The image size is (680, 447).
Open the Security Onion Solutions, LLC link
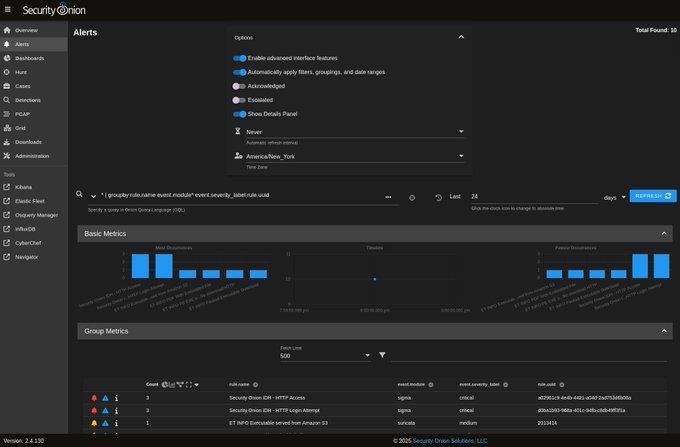click(450, 440)
